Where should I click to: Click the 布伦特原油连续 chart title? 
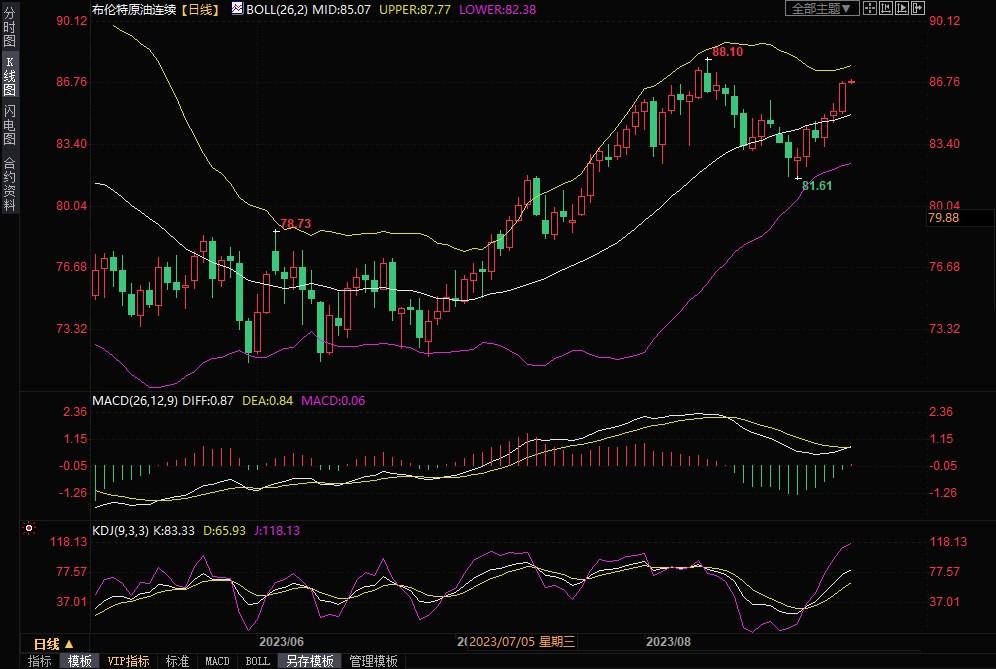coord(134,10)
